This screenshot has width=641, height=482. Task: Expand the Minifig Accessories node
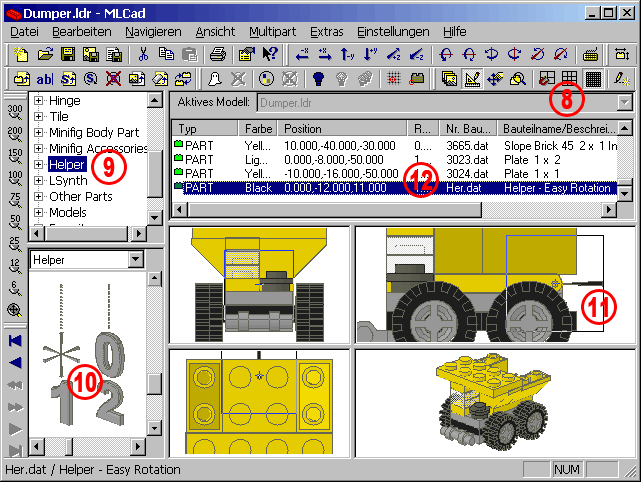38,148
